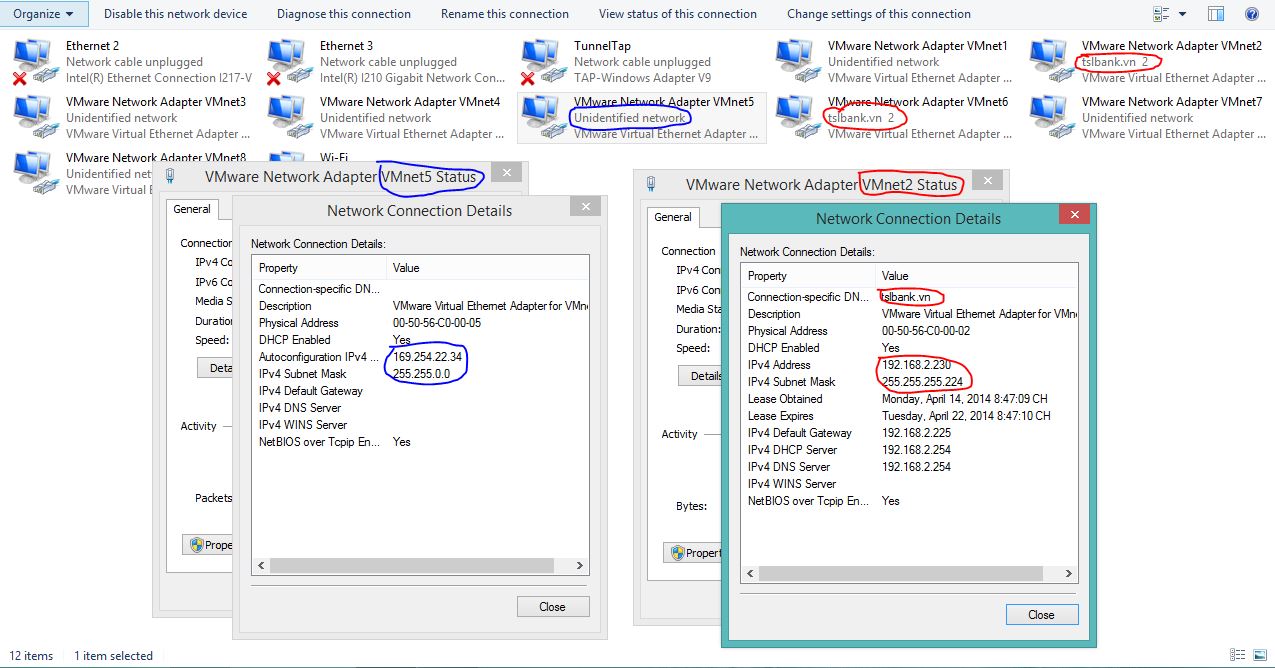Select the Ethernet 3 adapter icon

tap(287, 62)
